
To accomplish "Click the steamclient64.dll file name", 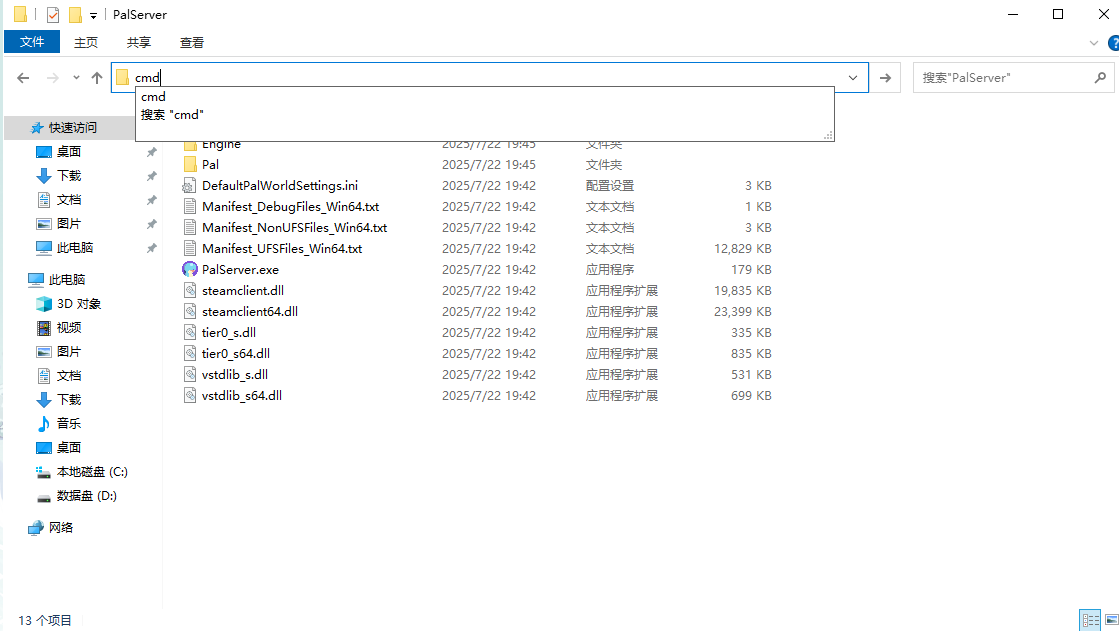I will (x=250, y=312).
